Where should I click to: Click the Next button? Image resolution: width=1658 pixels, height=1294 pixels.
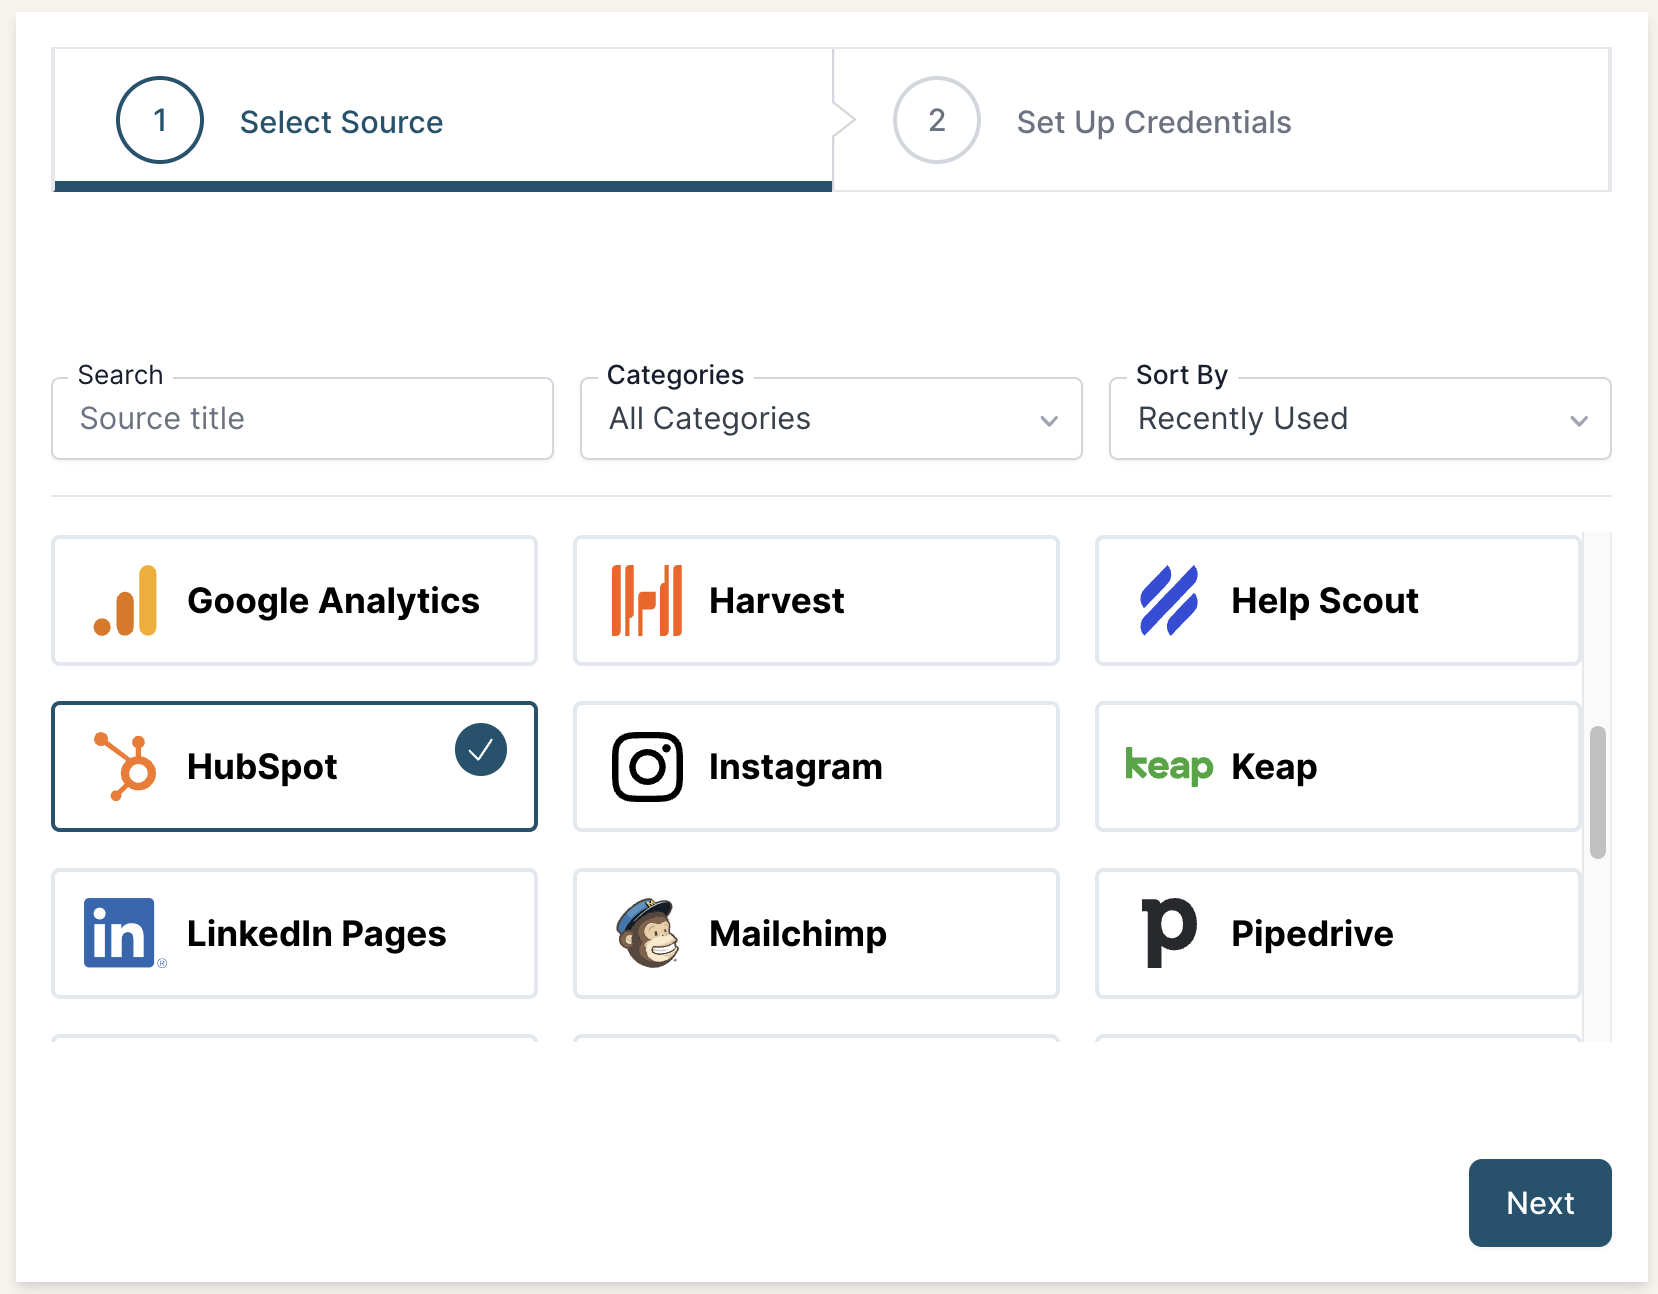click(1539, 1203)
